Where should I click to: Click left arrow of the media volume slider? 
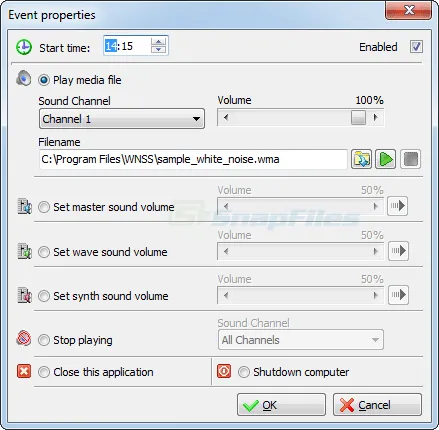(x=226, y=117)
